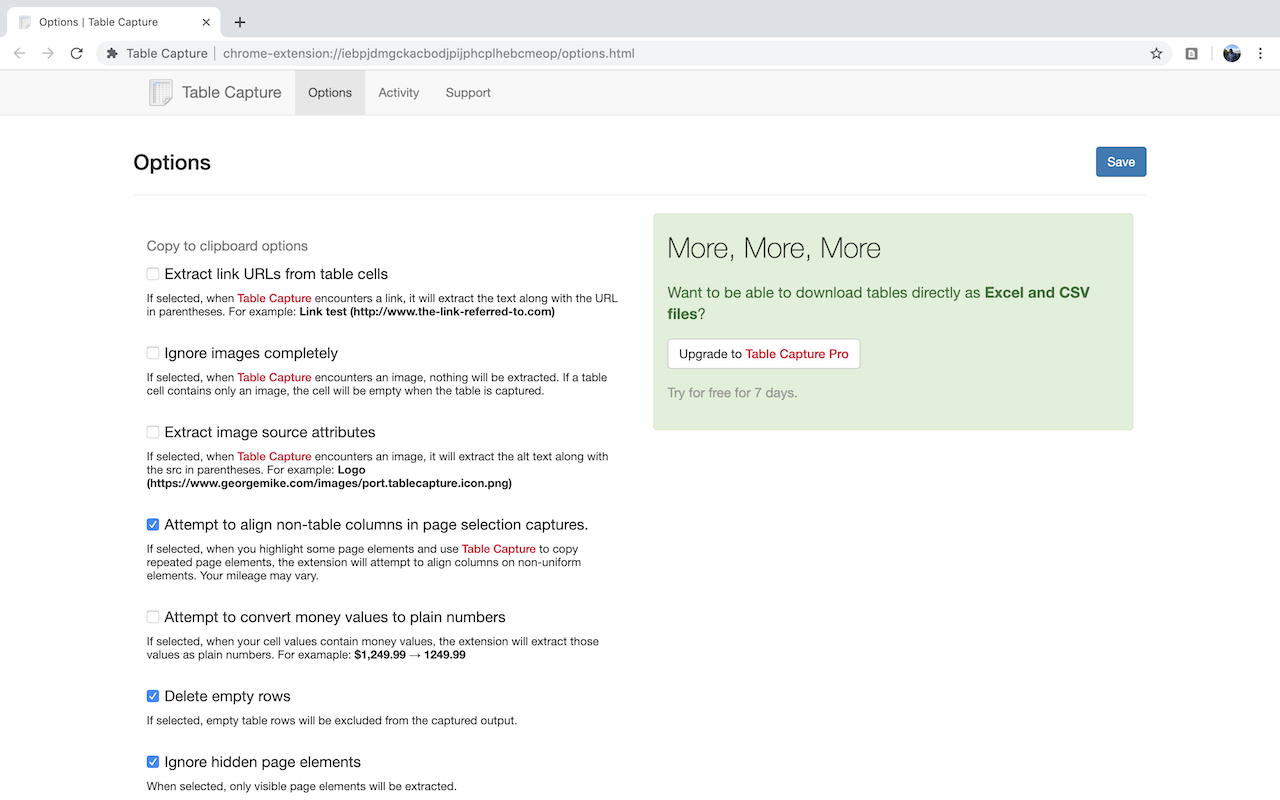Open the Chrome profile avatar

(1231, 53)
